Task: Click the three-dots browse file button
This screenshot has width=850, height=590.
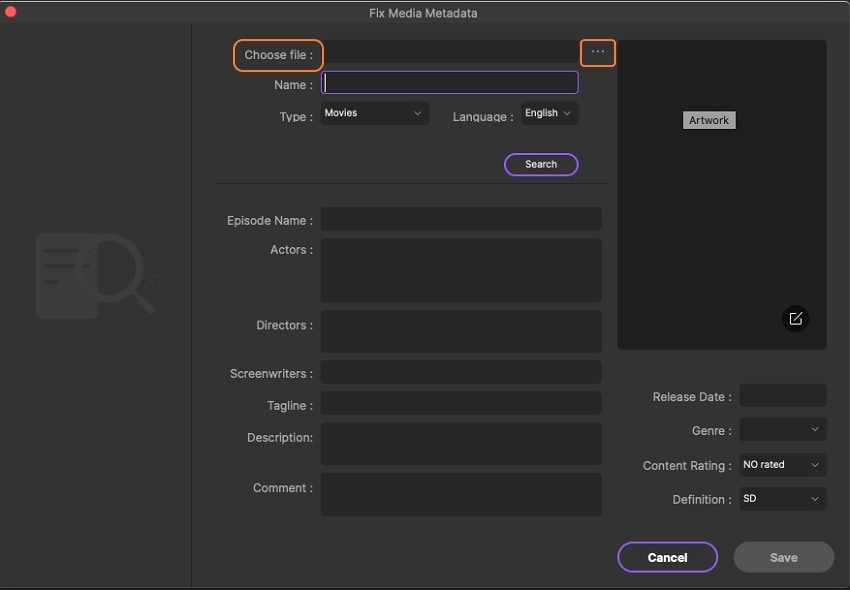Action: (x=598, y=52)
